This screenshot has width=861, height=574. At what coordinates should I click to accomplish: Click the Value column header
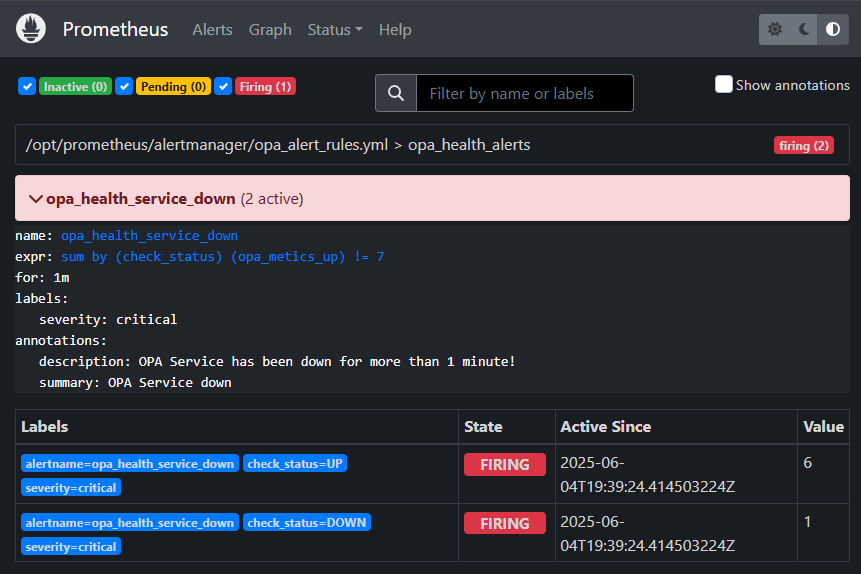(x=823, y=427)
